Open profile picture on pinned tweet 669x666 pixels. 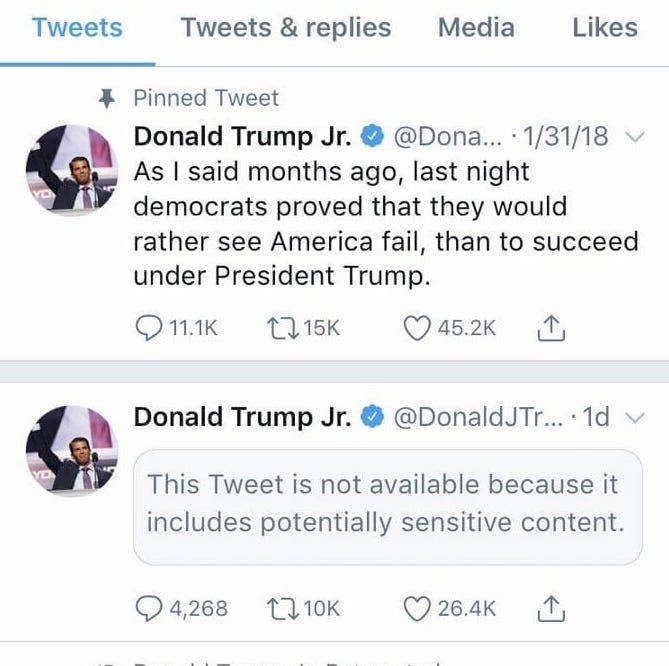coord(72,171)
